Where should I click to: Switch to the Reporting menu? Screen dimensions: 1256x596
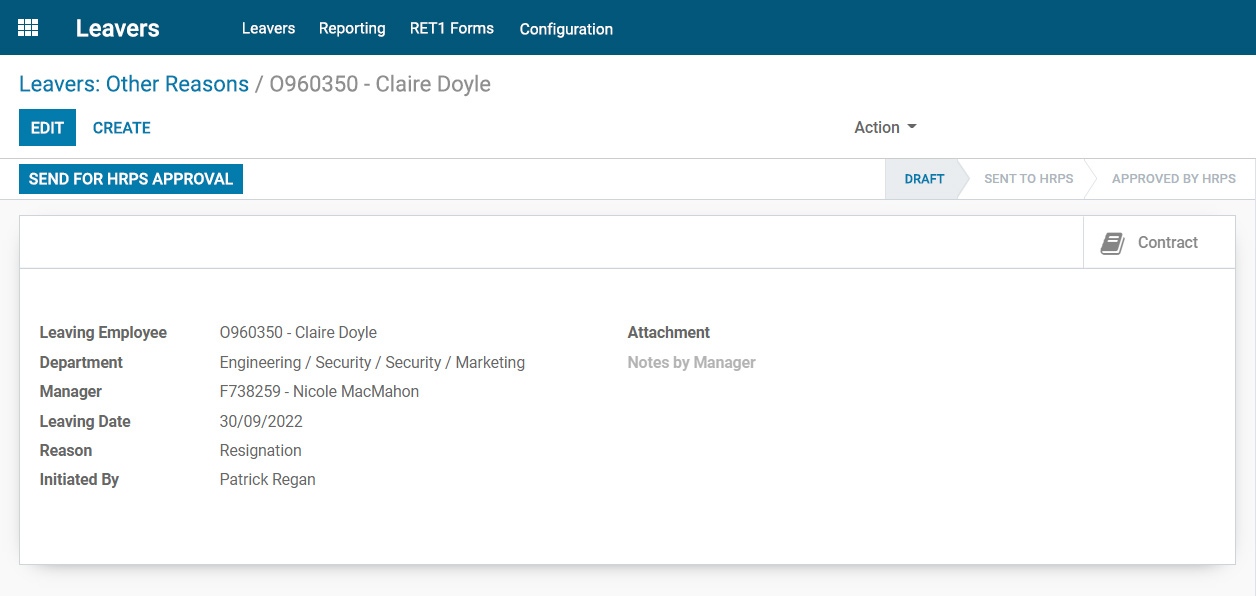pos(352,29)
